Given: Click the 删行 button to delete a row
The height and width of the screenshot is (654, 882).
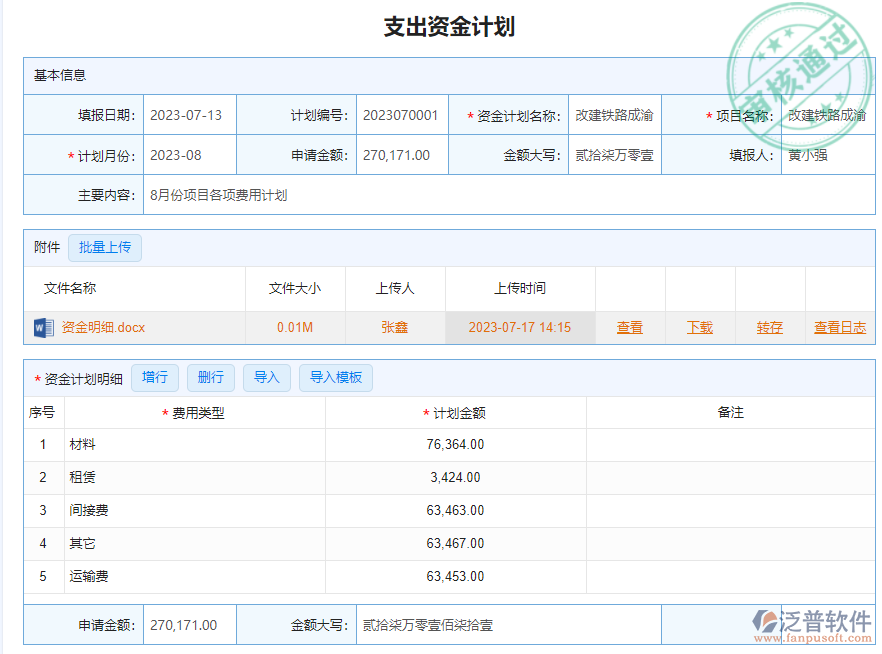Looking at the screenshot, I should (x=210, y=377).
